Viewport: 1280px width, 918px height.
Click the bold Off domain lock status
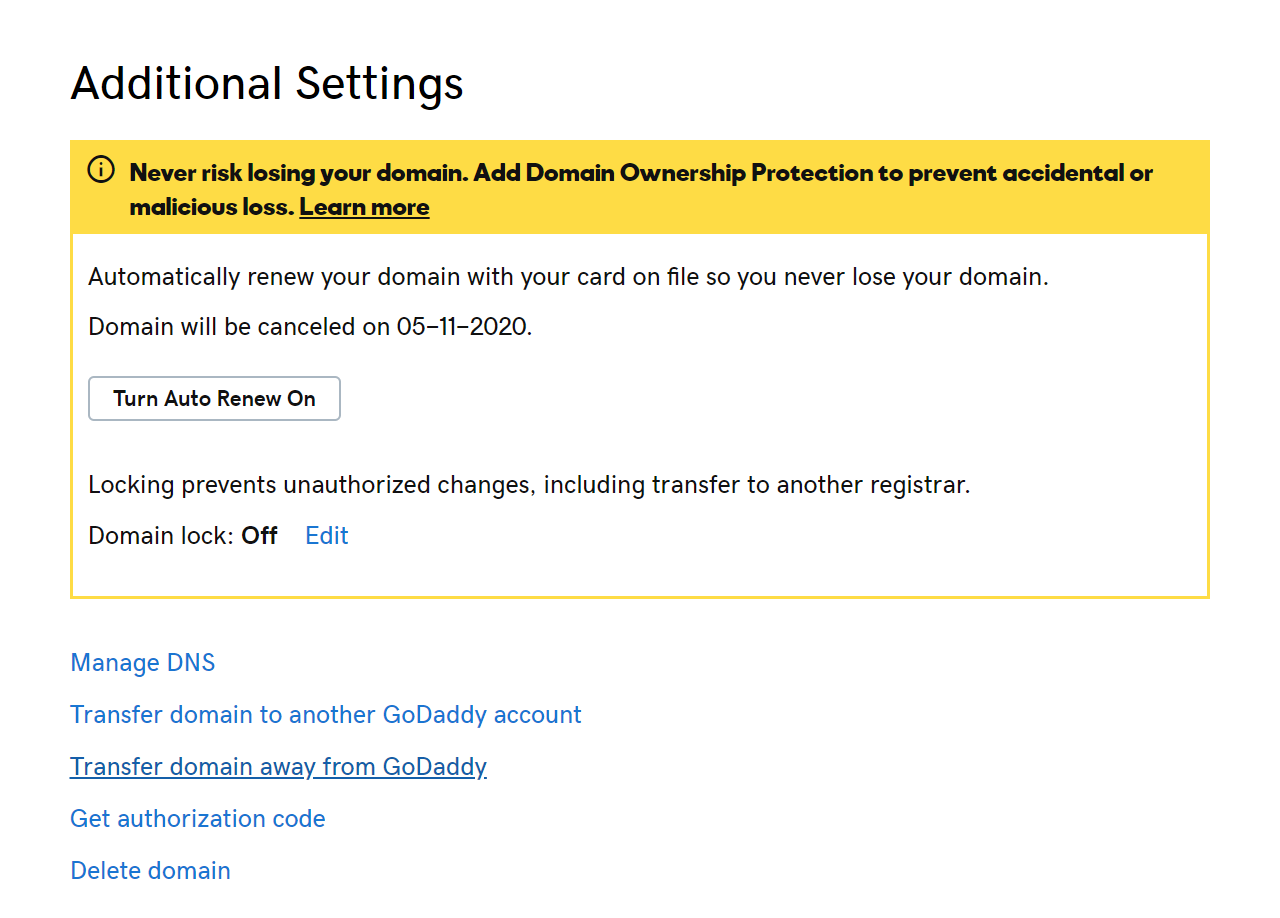click(259, 536)
